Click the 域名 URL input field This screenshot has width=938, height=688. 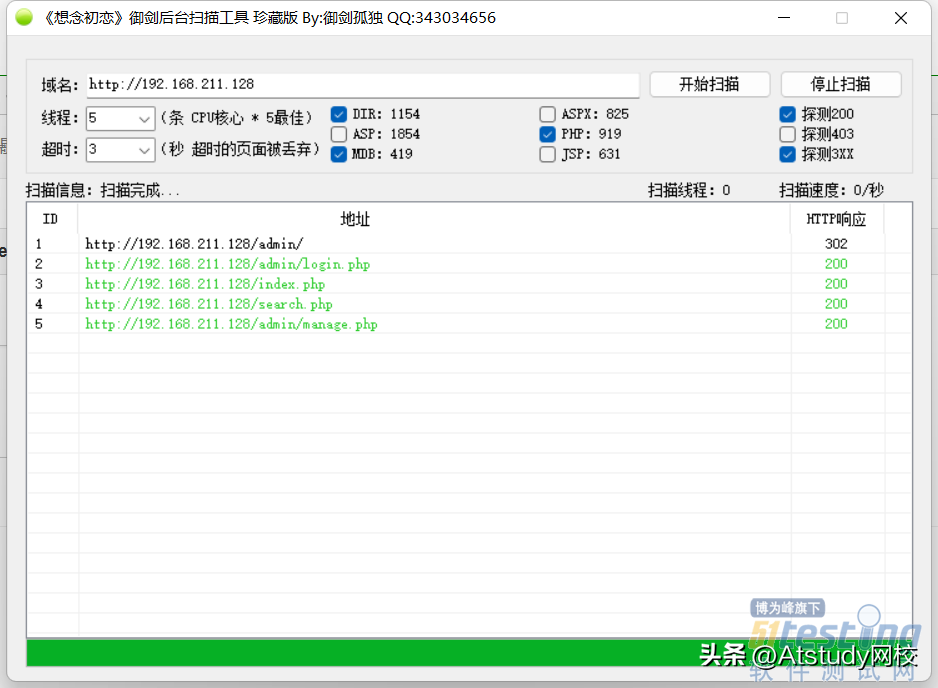point(360,85)
